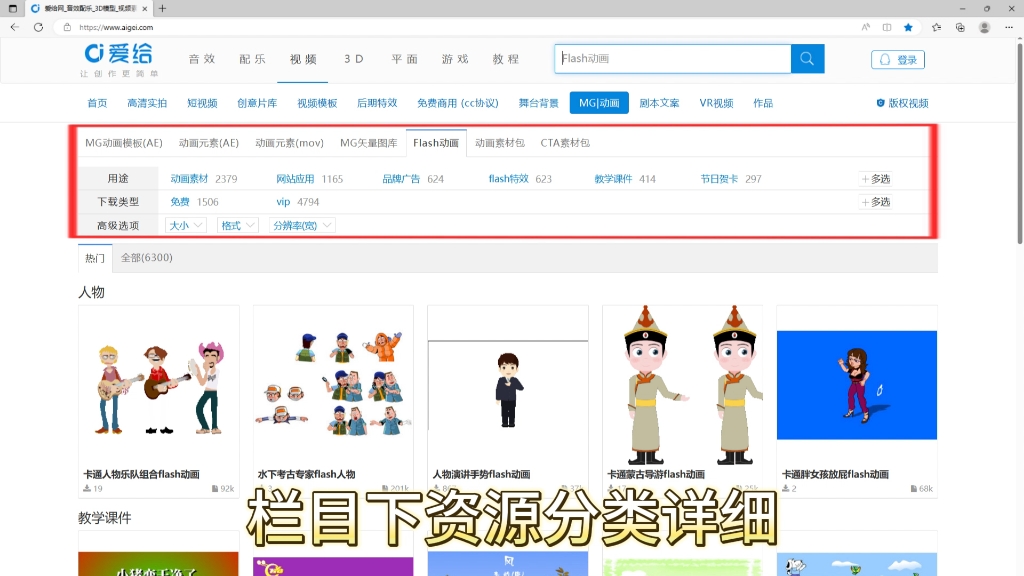
Task: Click the blue search magnifier button
Action: tap(807, 59)
